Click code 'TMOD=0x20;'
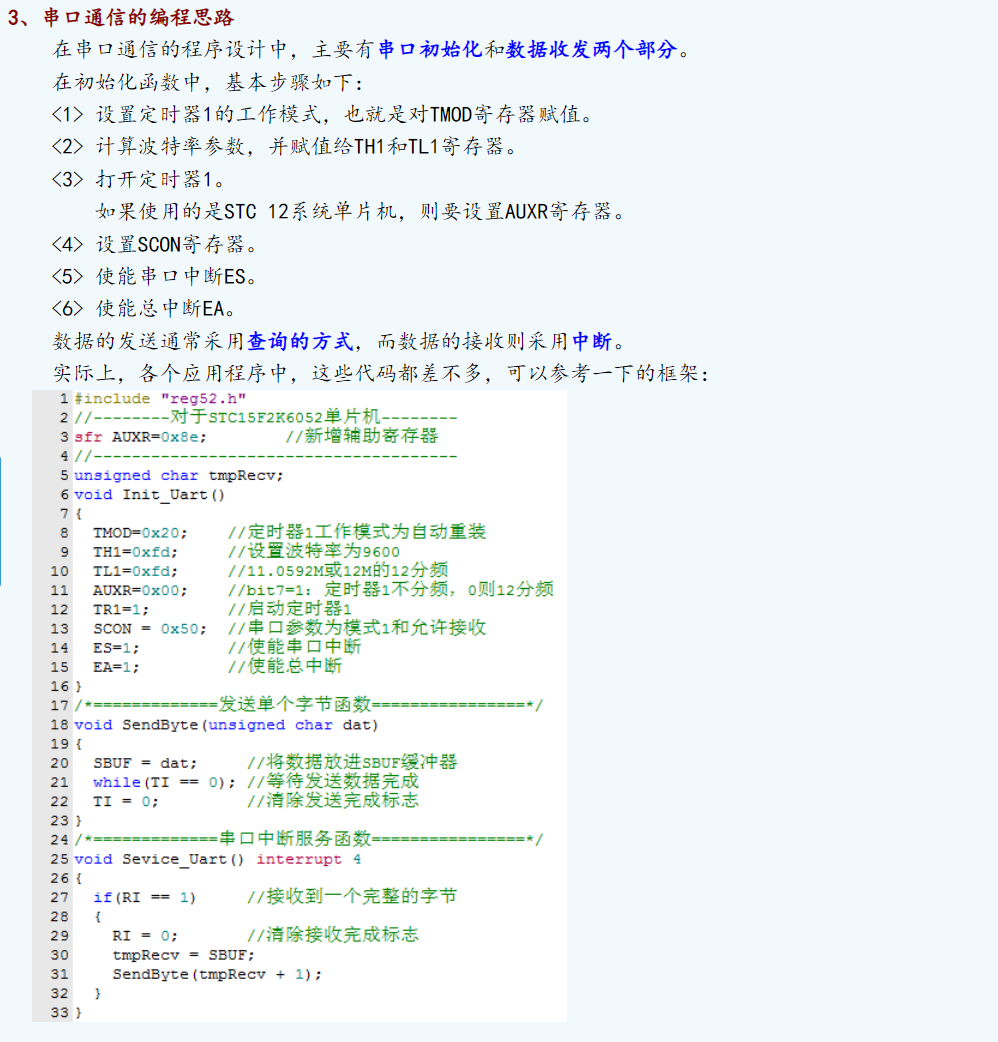Screen dimensions: 998x1042 pyautogui.click(x=140, y=533)
